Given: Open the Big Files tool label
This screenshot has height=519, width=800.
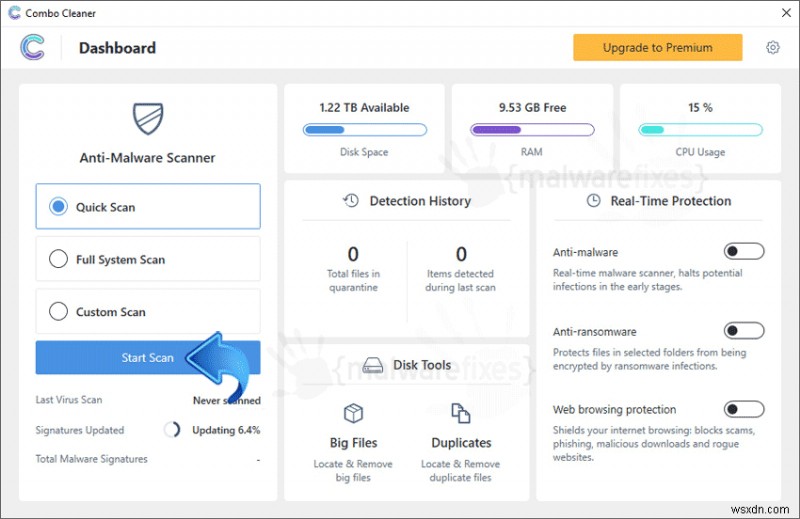Looking at the screenshot, I should click(x=353, y=442).
